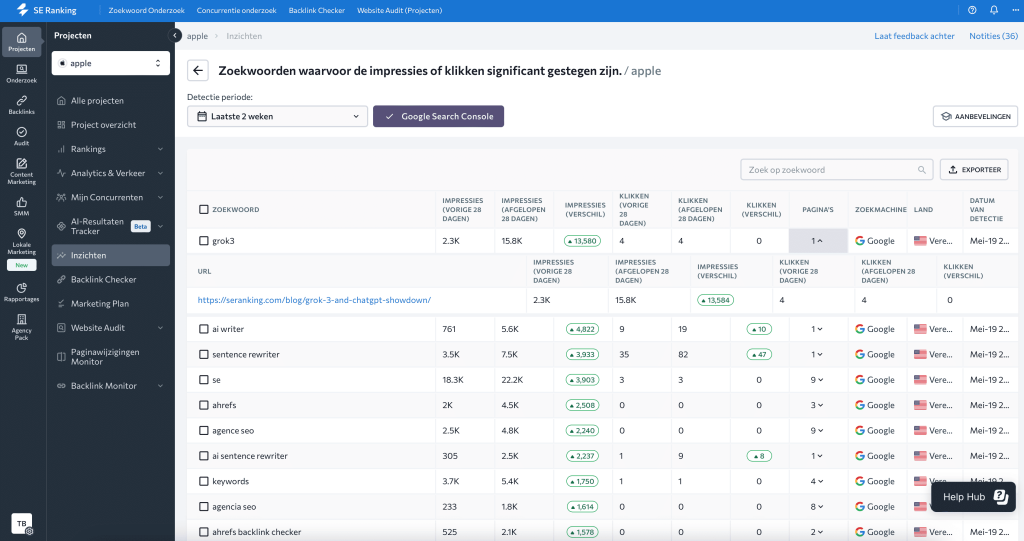Check the ai sentence rewriter row checkbox
The height and width of the screenshot is (541, 1024).
pyautogui.click(x=204, y=456)
